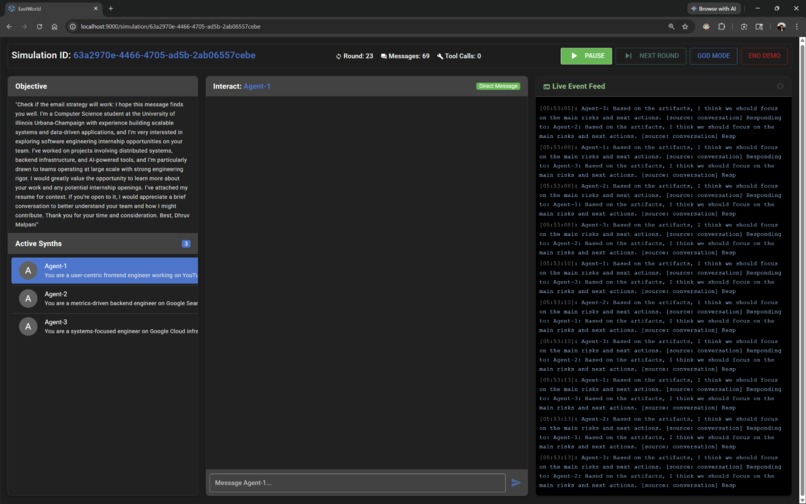
Task: Open the browser home page
Action: tap(54, 27)
